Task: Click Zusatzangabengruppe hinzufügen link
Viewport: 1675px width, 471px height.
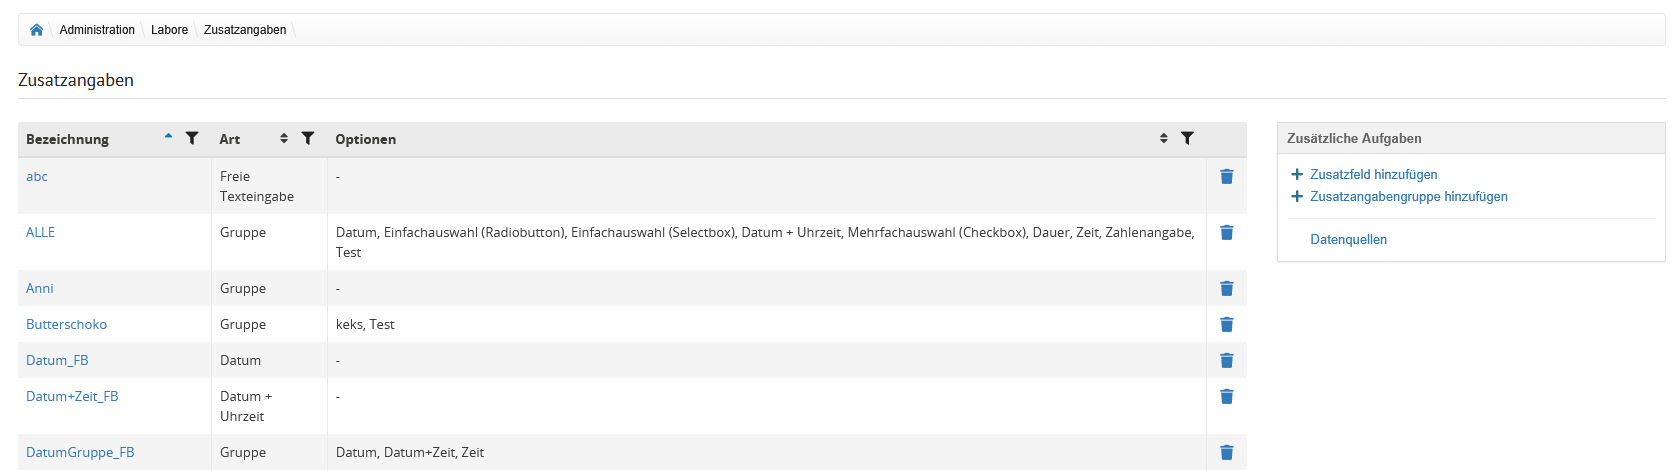Action: (1408, 197)
